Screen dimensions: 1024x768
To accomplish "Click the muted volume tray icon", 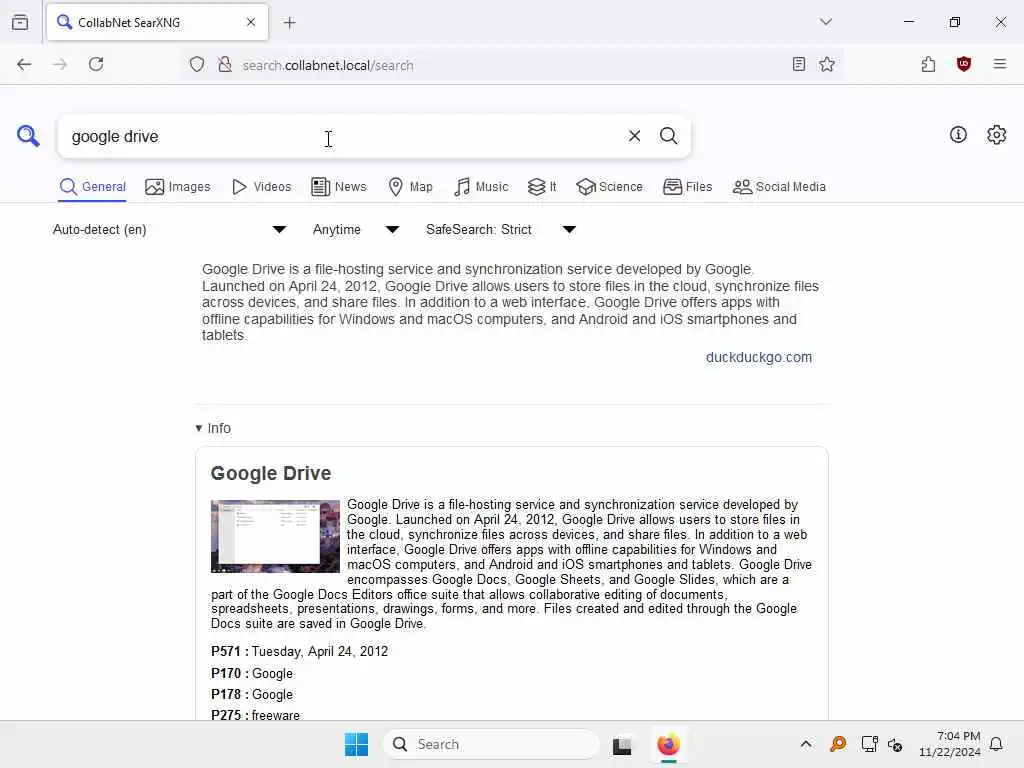I will 895,744.
